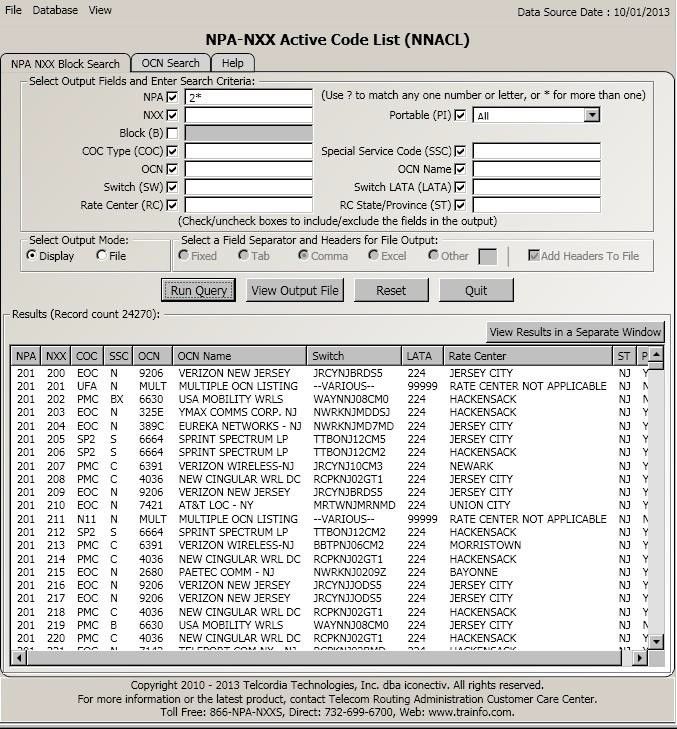The height and width of the screenshot is (729, 677).
Task: Open the Database menu
Action: click(55, 10)
